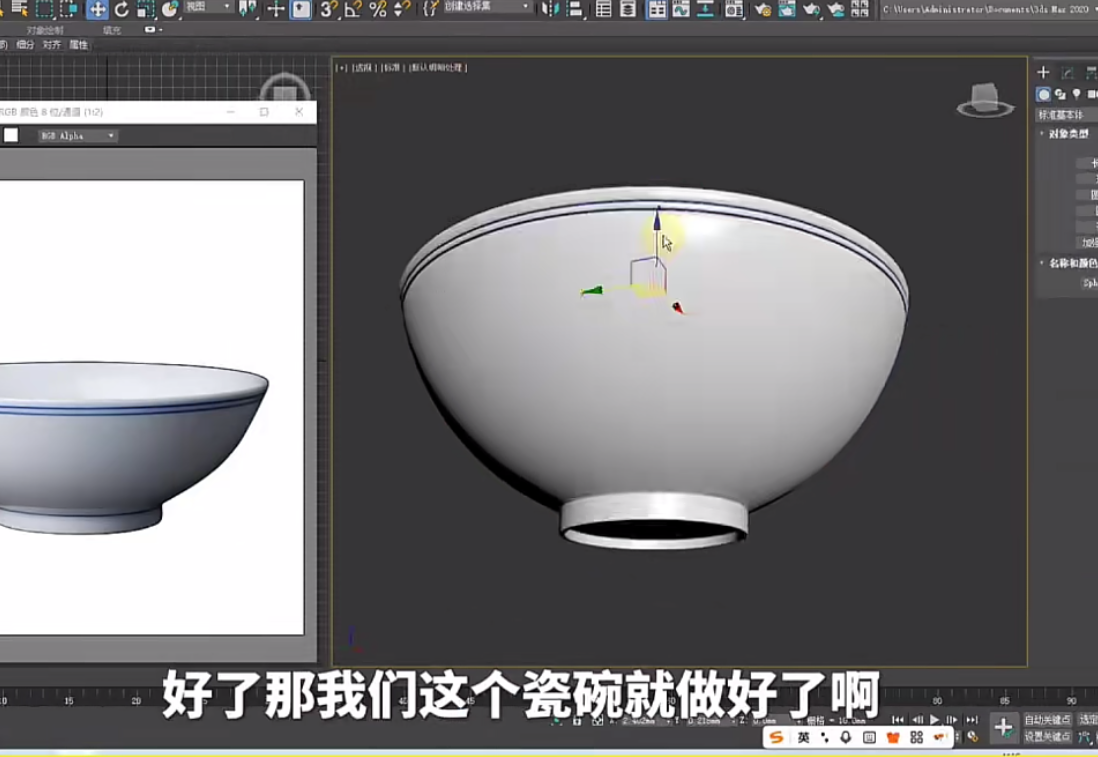This screenshot has height=757, width=1098.
Task: Open the viewport shading label menu
Action: 438,68
